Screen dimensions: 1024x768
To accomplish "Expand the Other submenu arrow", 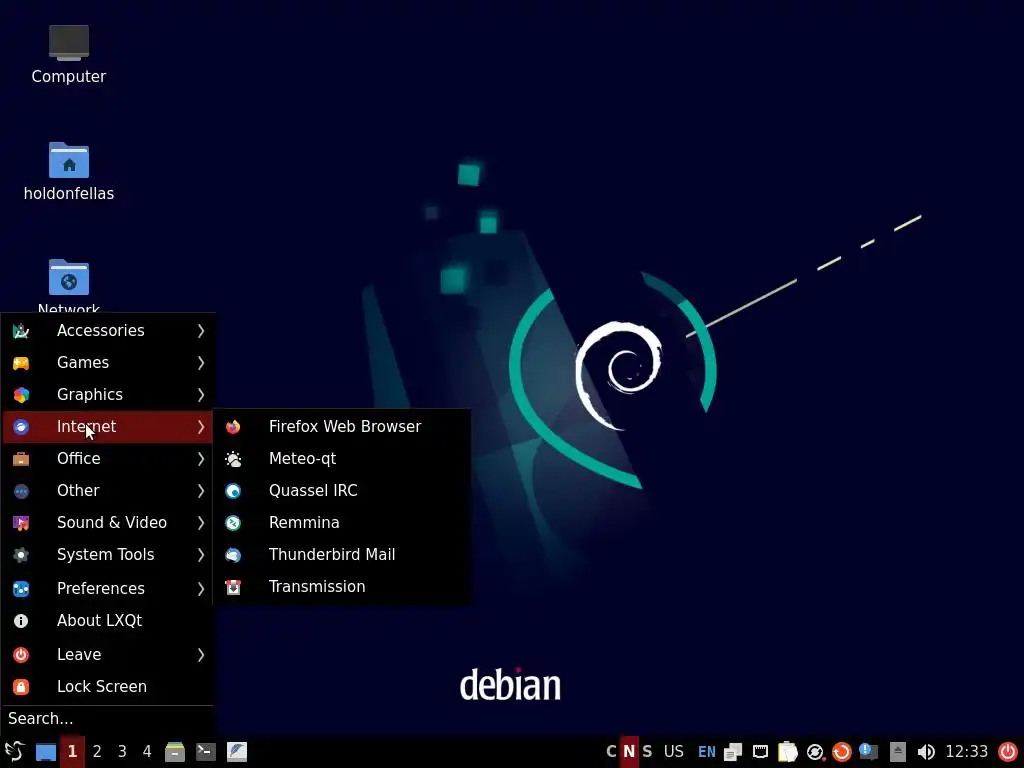I will [x=201, y=490].
